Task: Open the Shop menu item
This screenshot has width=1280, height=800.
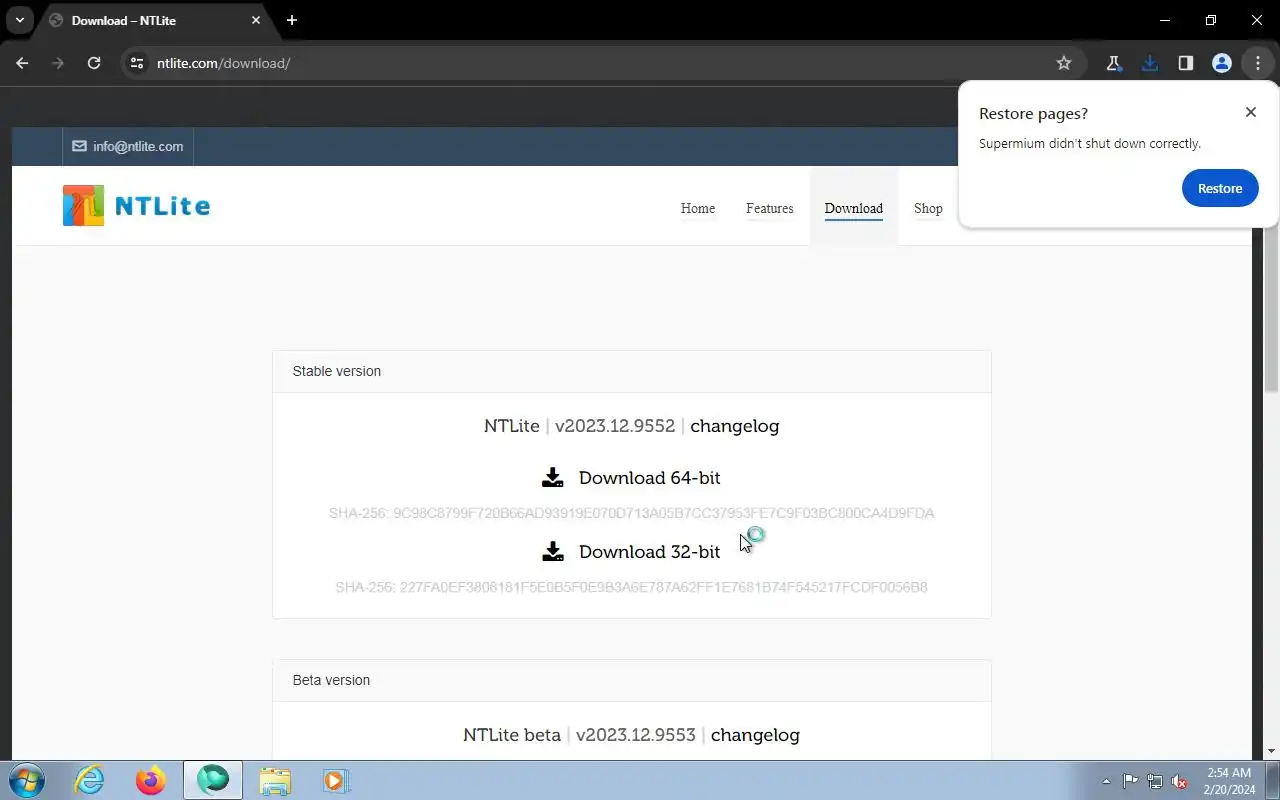Action: coord(928,208)
